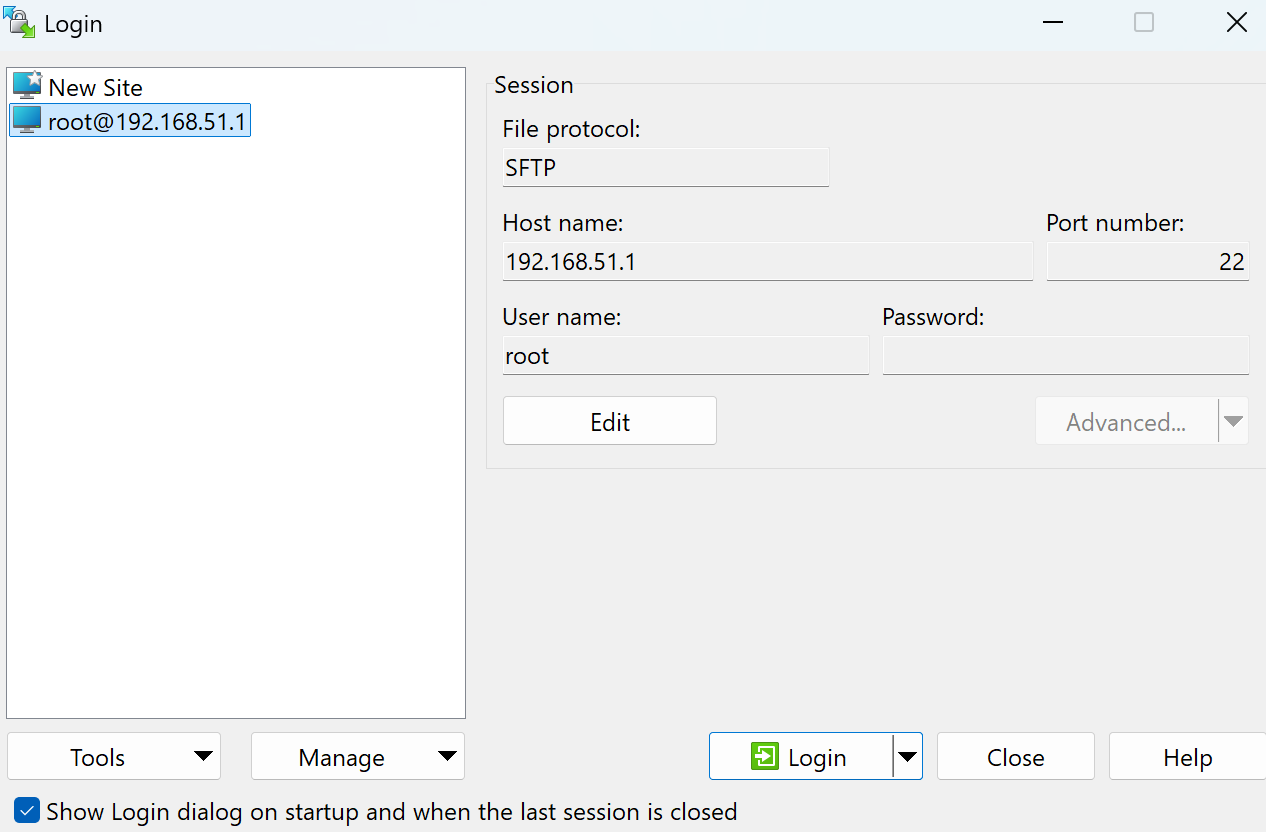The width and height of the screenshot is (1266, 832).
Task: Select the New Site entry
Action: [95, 87]
